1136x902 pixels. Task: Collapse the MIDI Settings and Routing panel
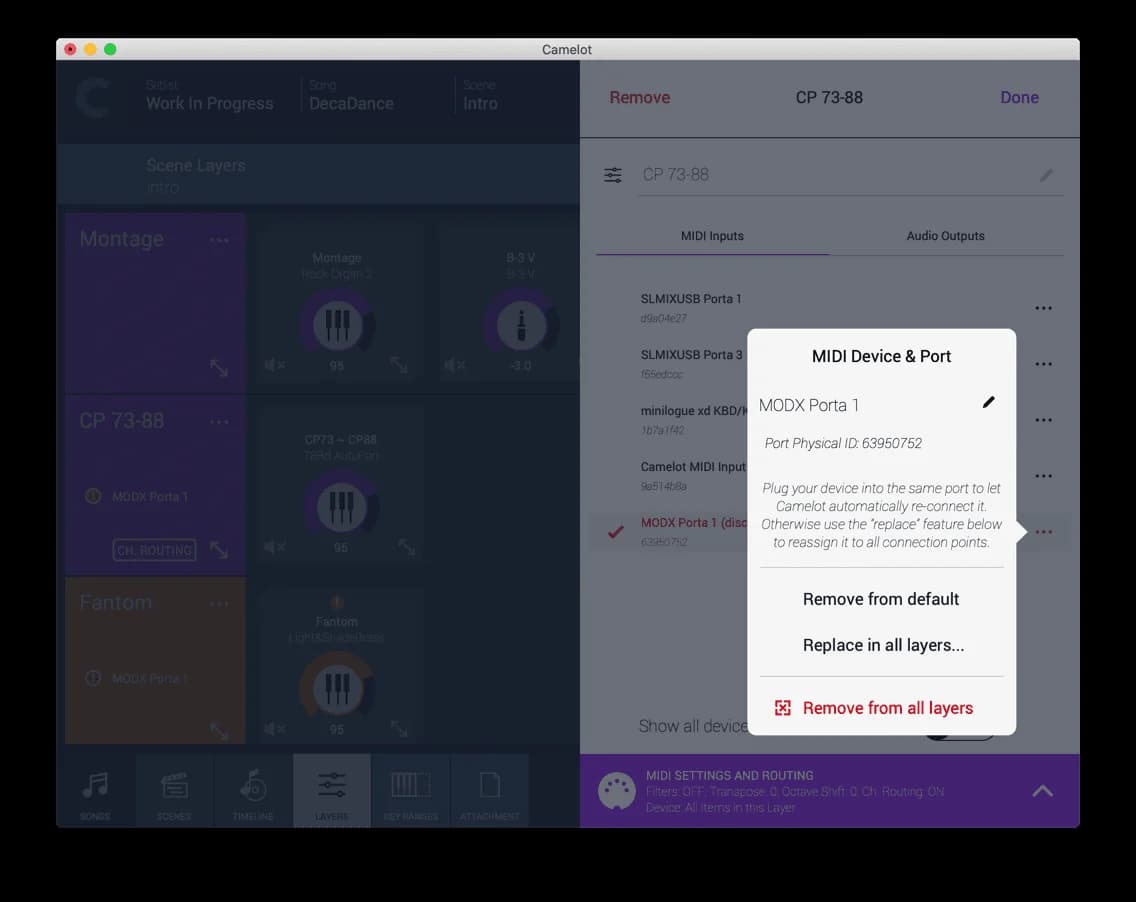pyautogui.click(x=1042, y=789)
